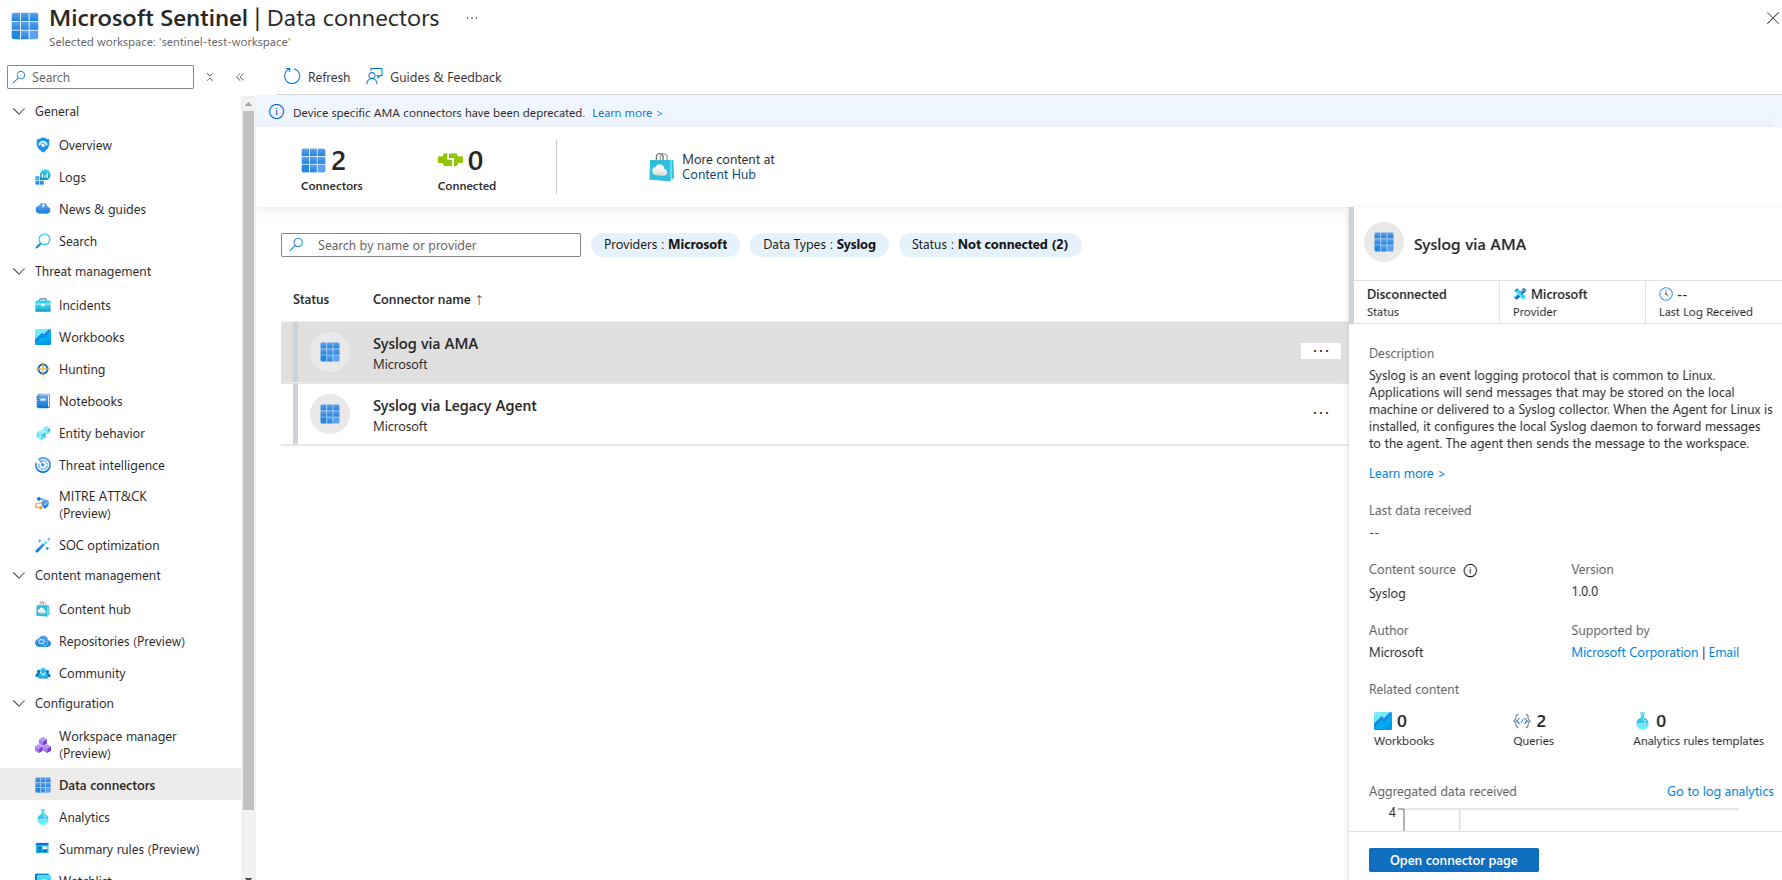The image size is (1782, 880).
Task: Click the Data connectors grid icon in sidebar
Action: tap(43, 785)
